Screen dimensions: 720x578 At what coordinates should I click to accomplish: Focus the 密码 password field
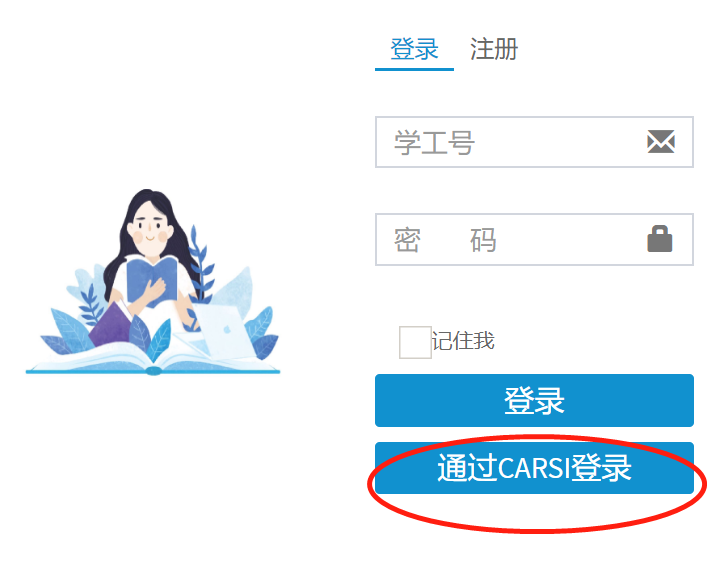click(534, 239)
